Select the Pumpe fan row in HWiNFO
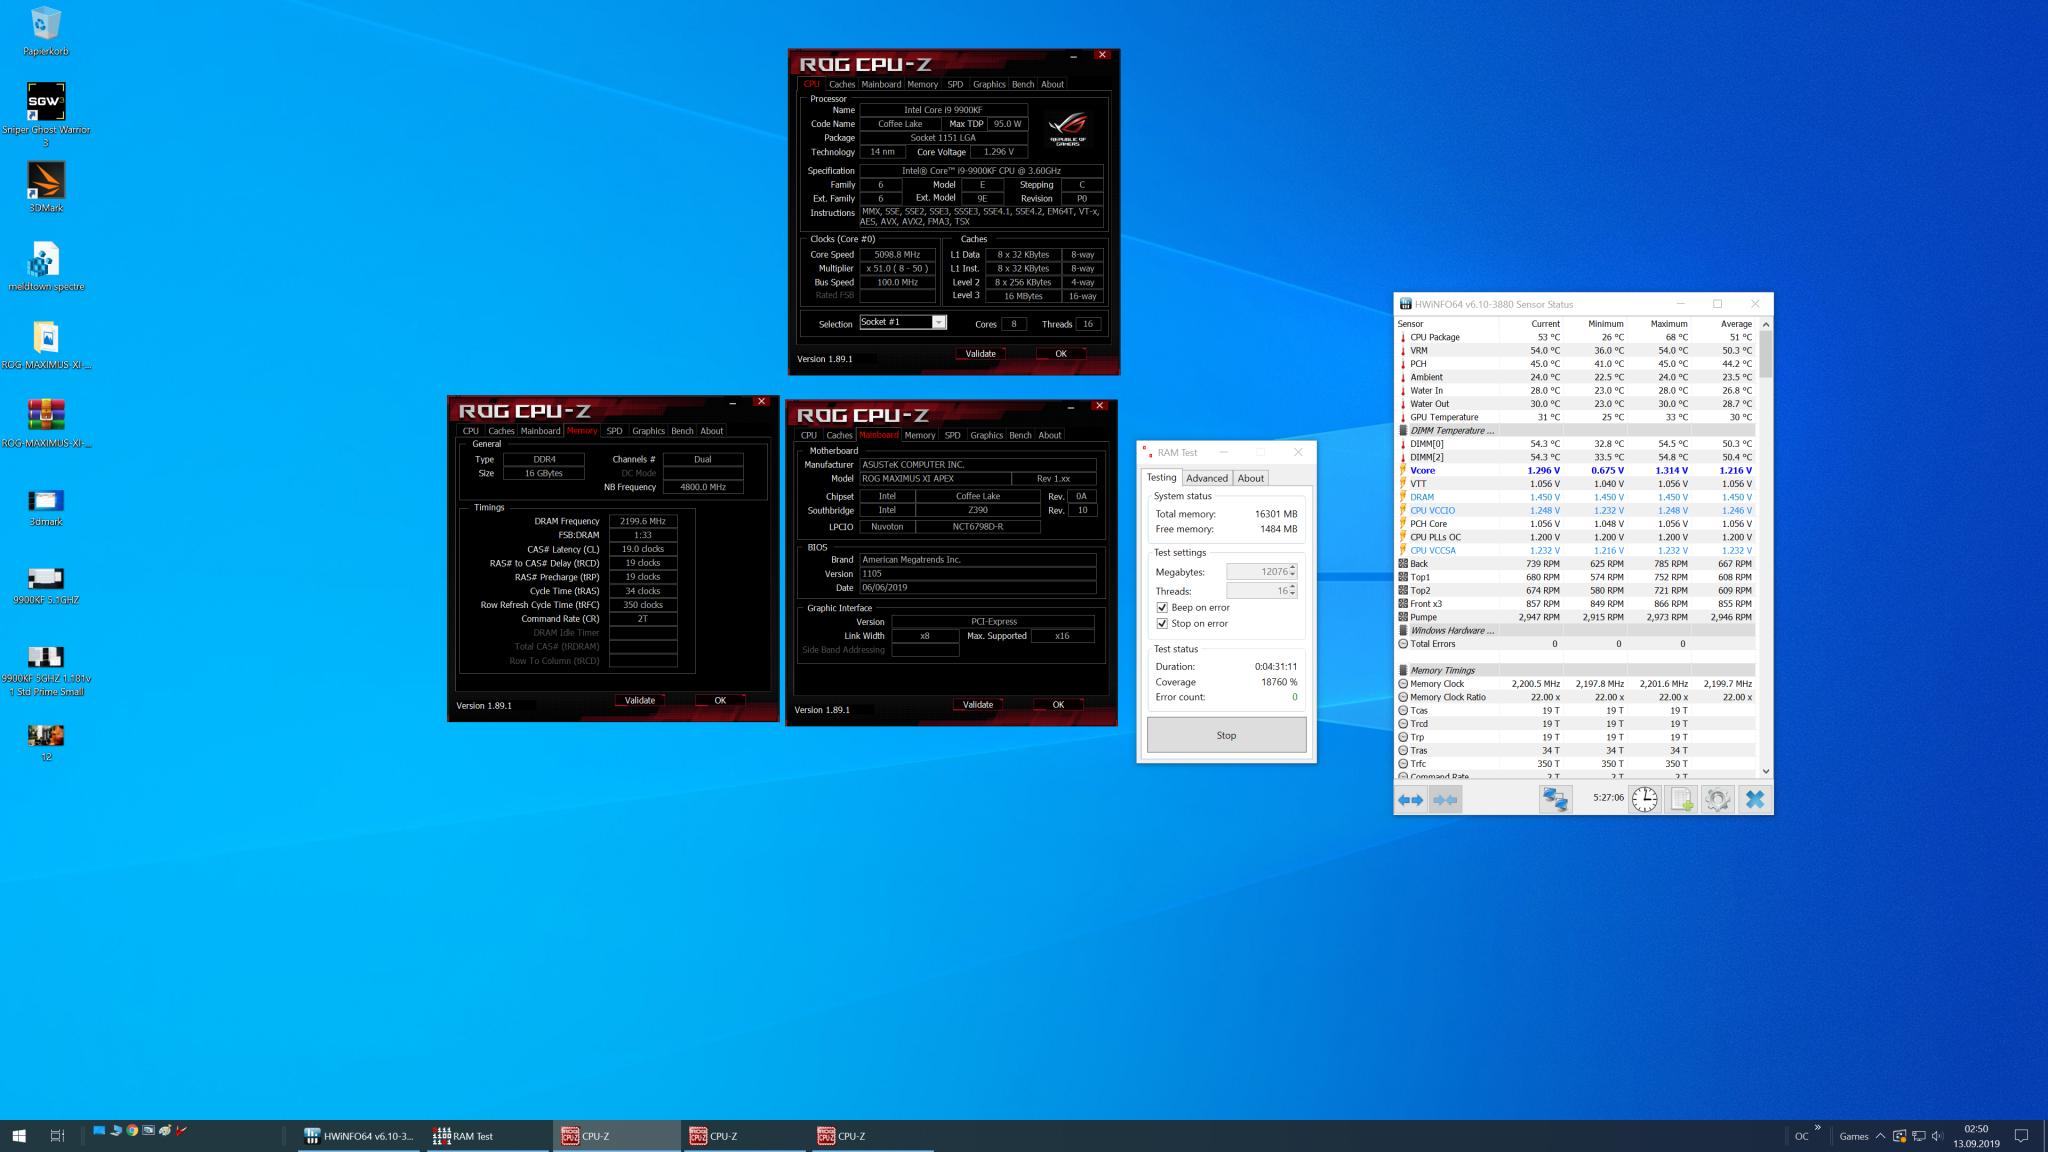Viewport: 2048px width, 1152px height. [x=1576, y=617]
